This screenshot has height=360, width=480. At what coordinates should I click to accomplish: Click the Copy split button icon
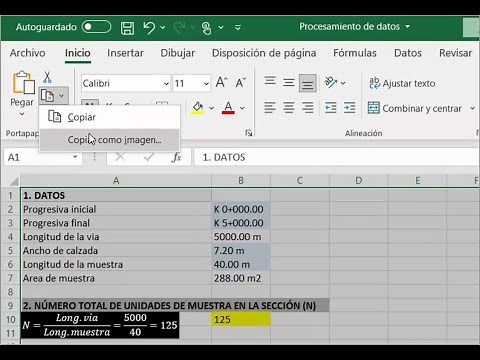point(47,96)
